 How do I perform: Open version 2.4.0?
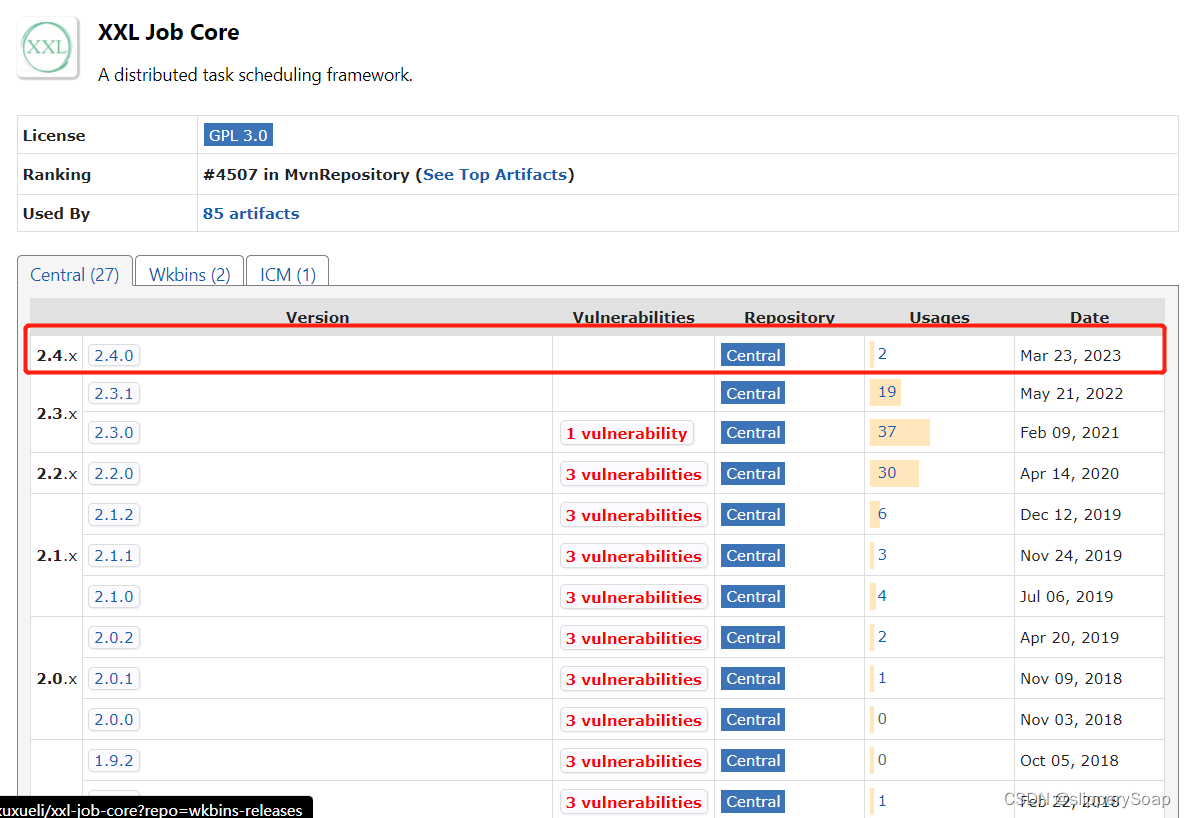click(114, 356)
